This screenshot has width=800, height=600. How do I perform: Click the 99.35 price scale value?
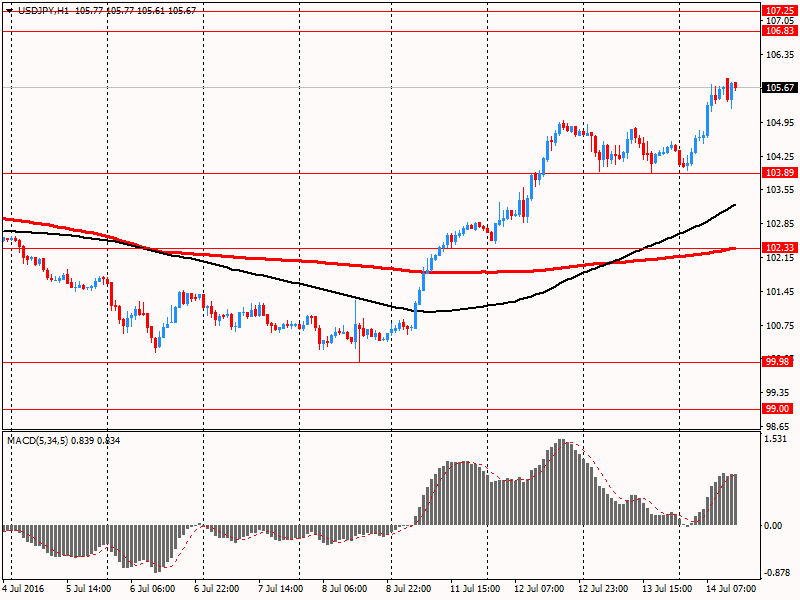click(778, 392)
